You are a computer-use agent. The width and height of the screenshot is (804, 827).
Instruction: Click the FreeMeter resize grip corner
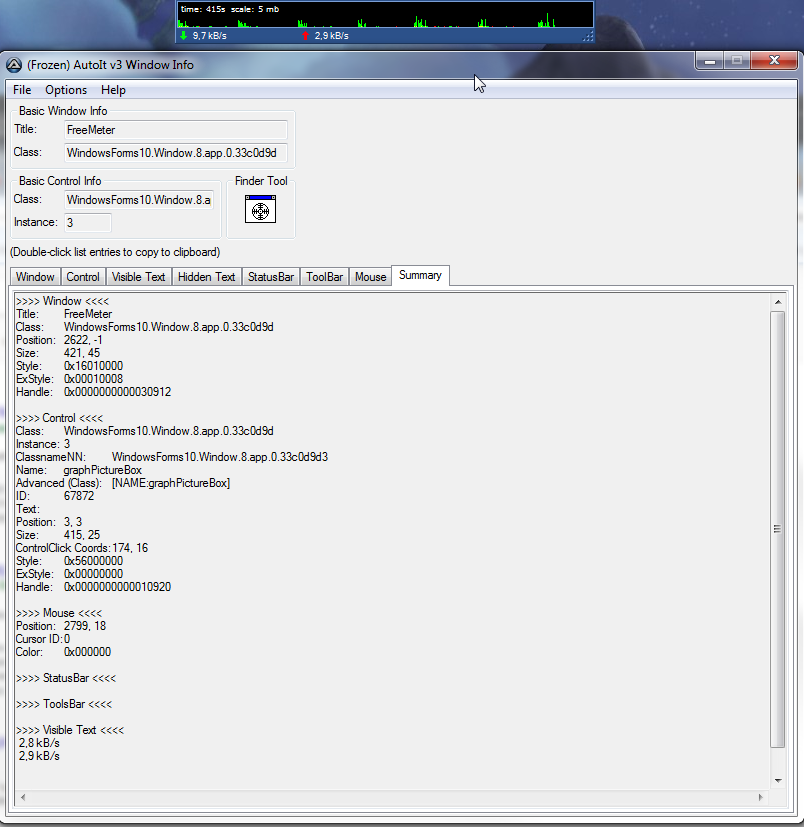click(588, 37)
